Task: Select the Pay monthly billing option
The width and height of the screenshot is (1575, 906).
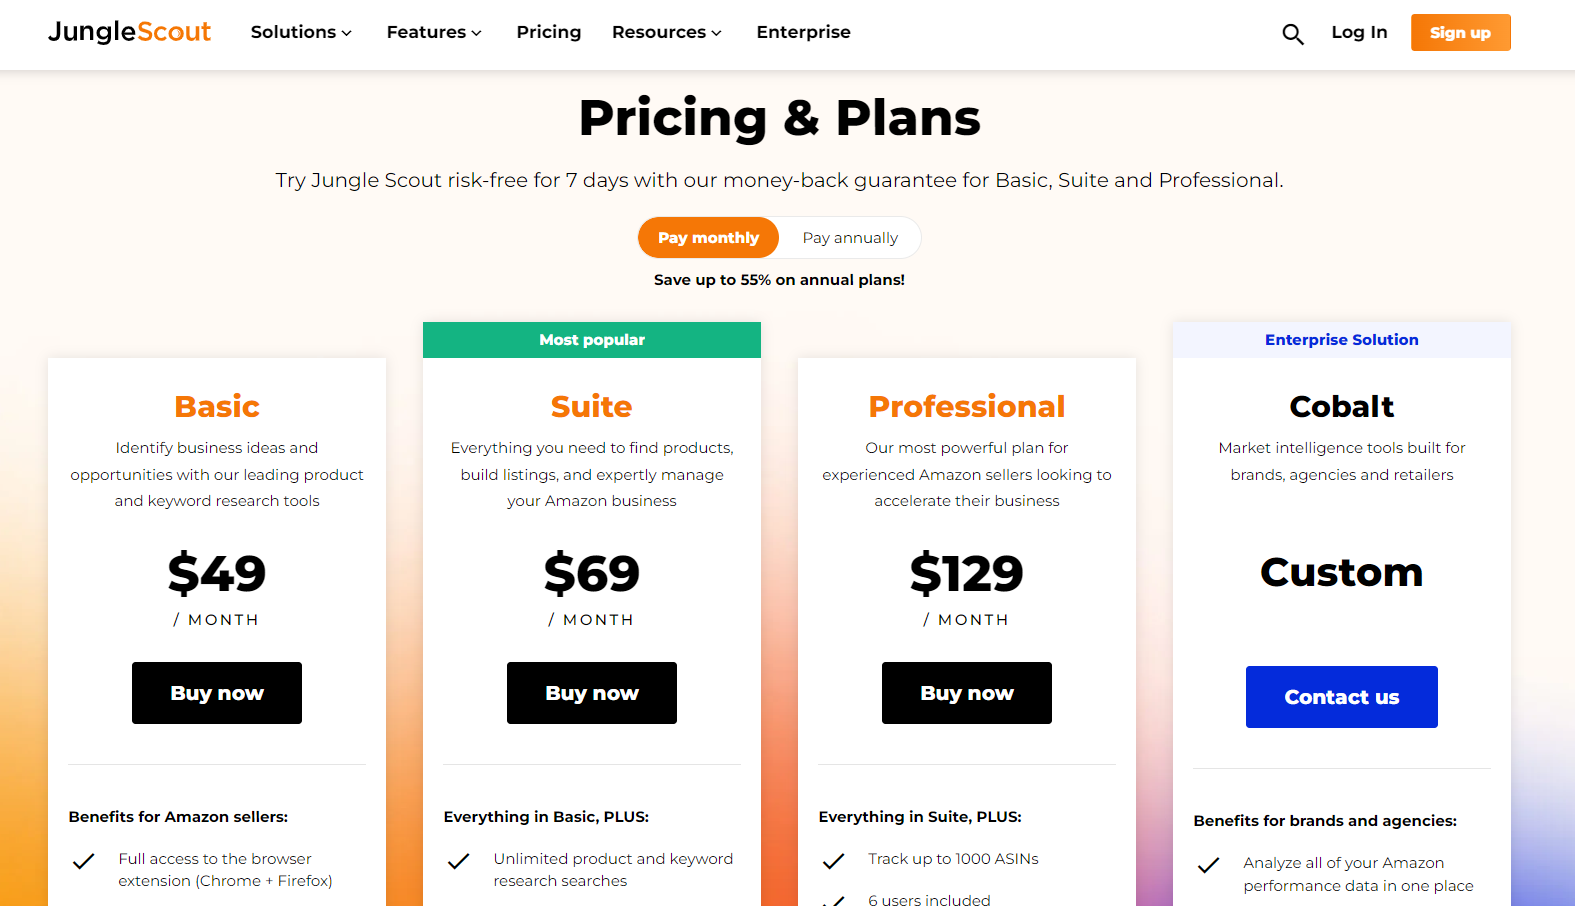Action: pyautogui.click(x=707, y=237)
